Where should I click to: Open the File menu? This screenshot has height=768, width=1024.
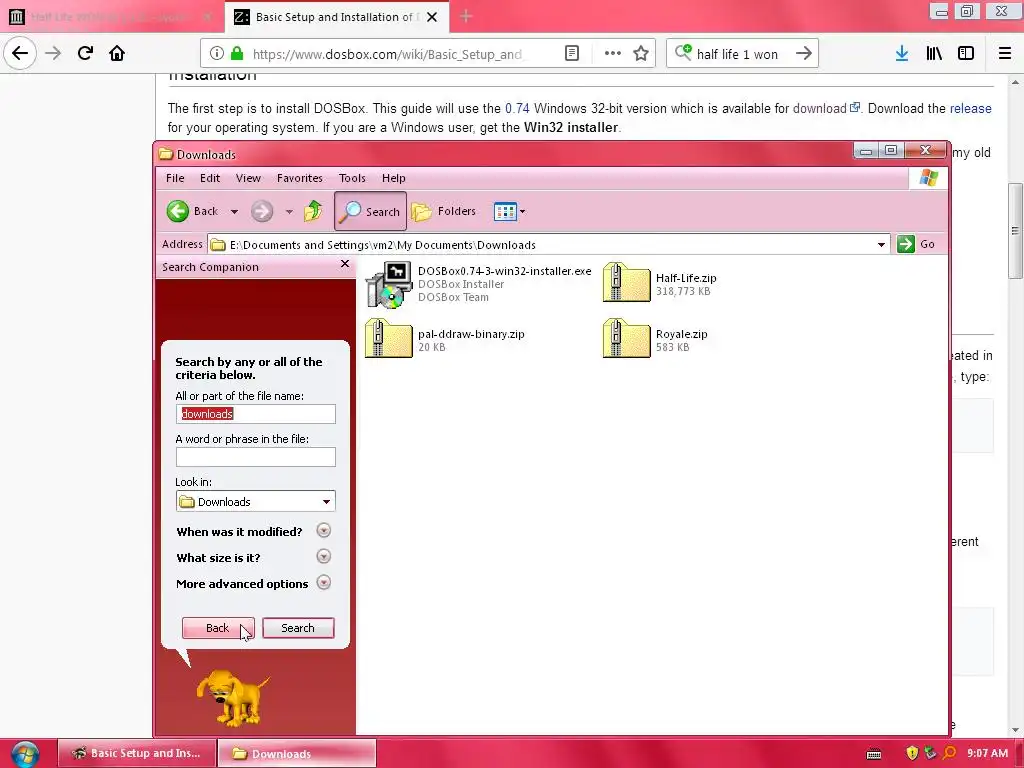pos(175,178)
